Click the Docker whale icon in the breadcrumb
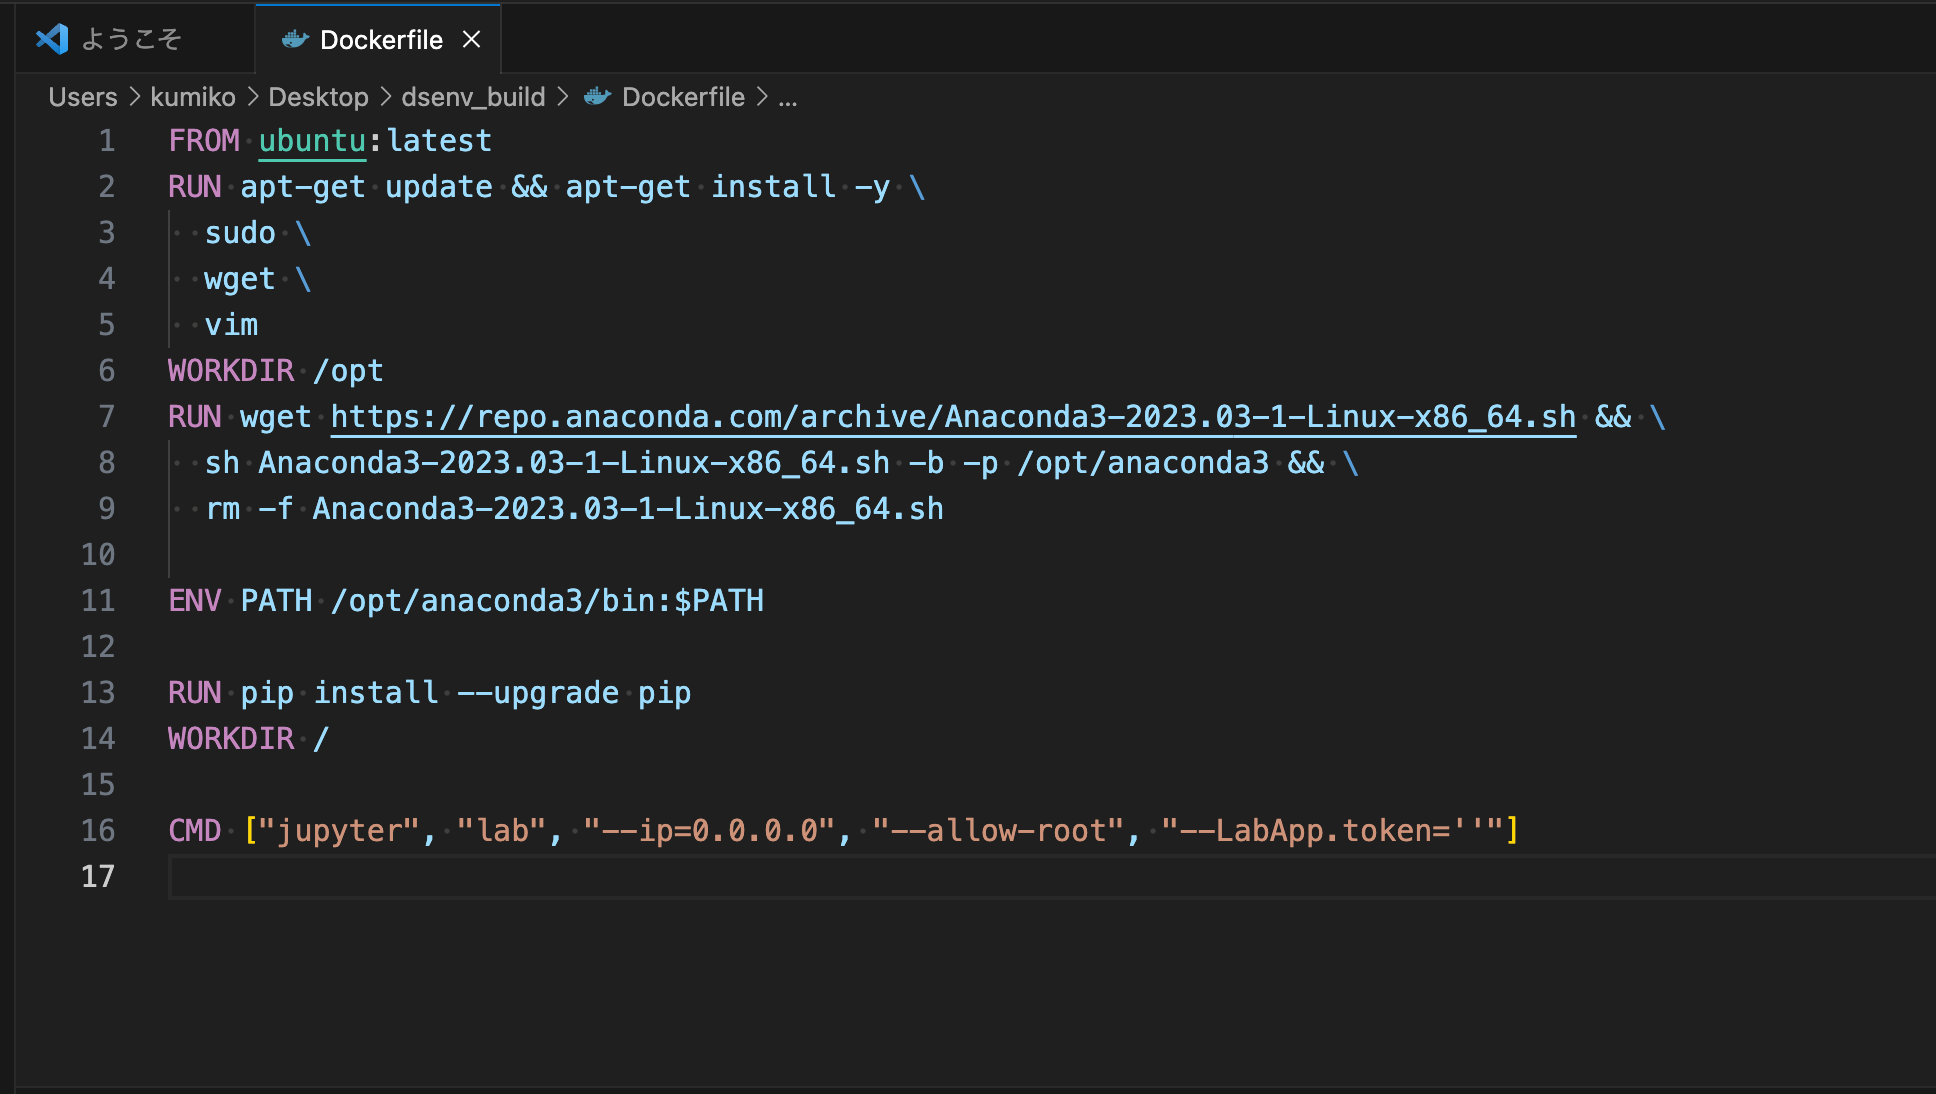The image size is (1936, 1094). pyautogui.click(x=596, y=96)
